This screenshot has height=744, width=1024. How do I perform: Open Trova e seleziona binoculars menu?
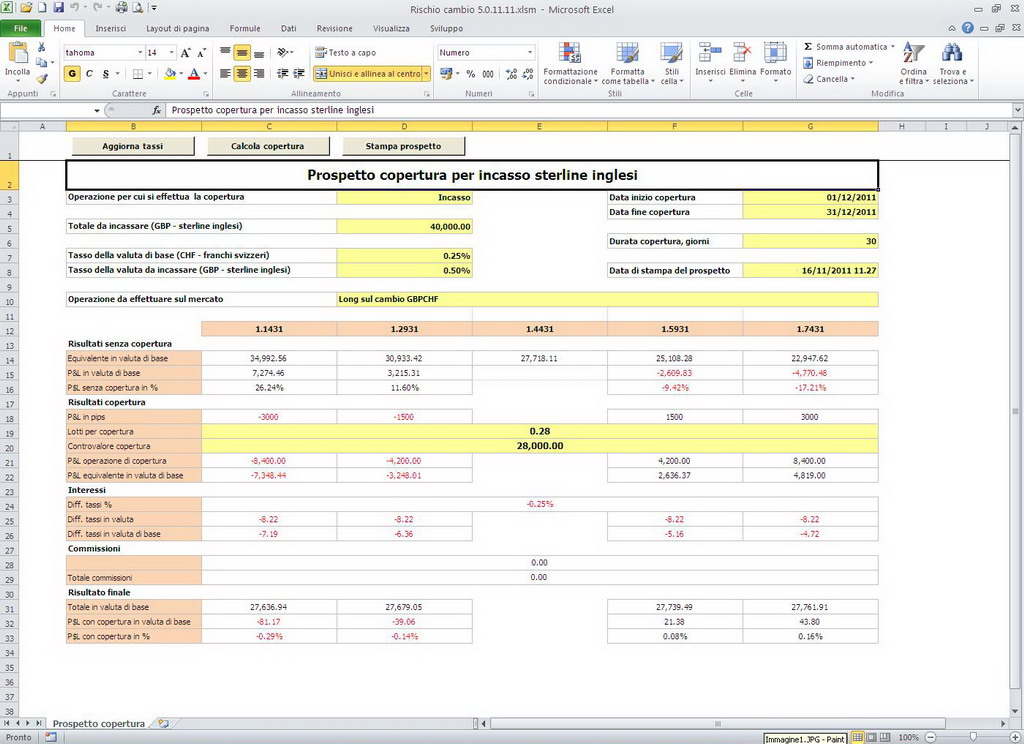tap(953, 63)
